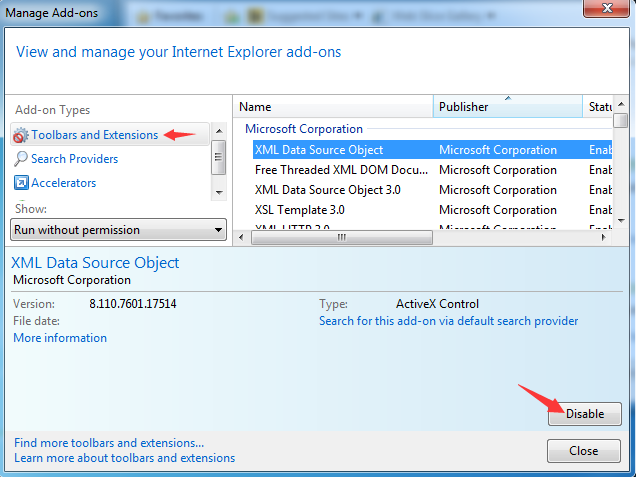Image resolution: width=636 pixels, height=477 pixels.
Task: Click Publisher cell of XML Data Source Object 3.0
Action: pyautogui.click(x=498, y=190)
